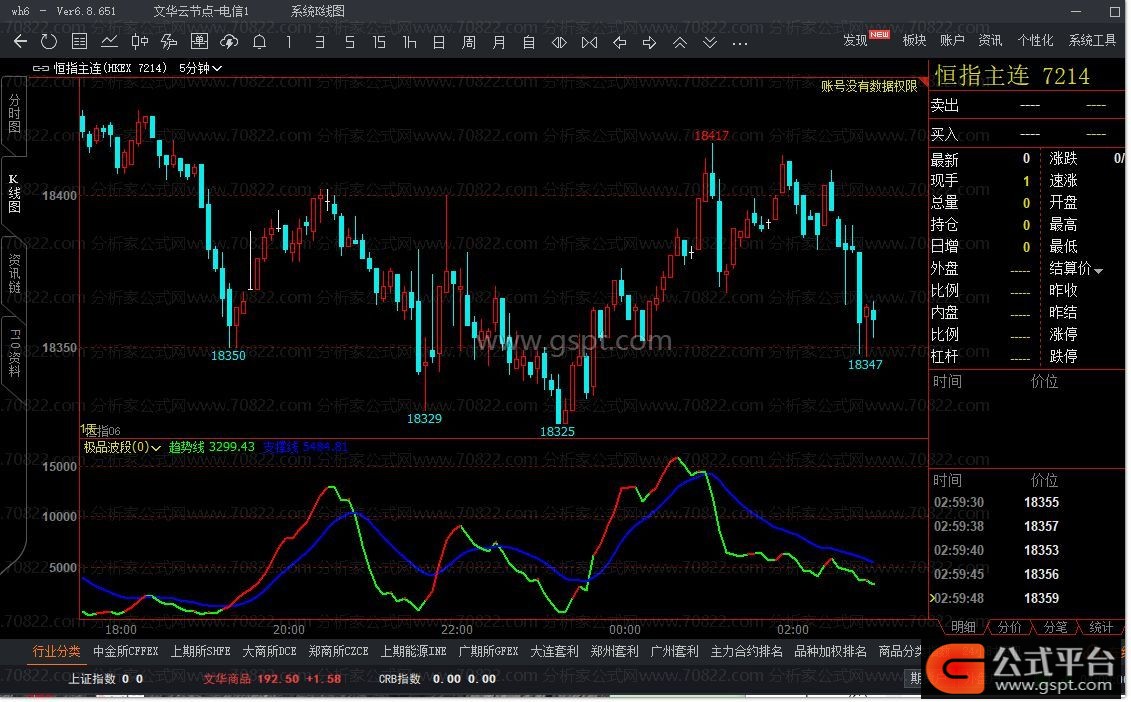
Task: Switch to the 资讯链 side tab
Action: [14, 273]
